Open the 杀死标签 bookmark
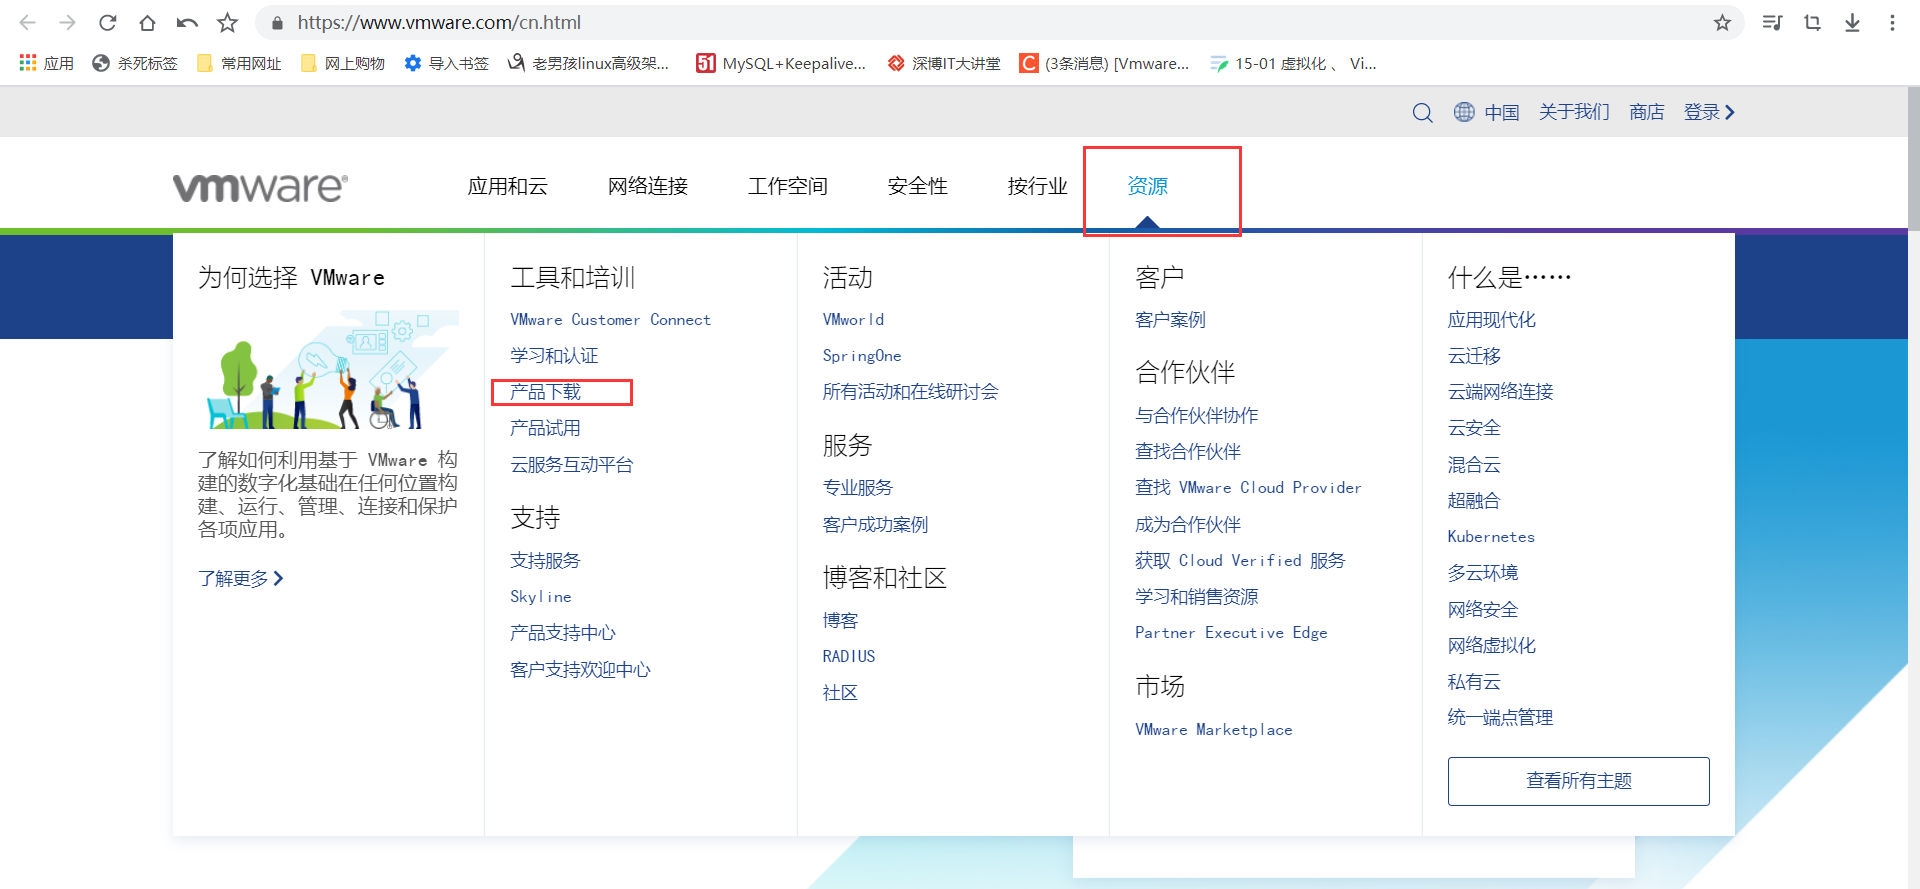 (x=135, y=63)
